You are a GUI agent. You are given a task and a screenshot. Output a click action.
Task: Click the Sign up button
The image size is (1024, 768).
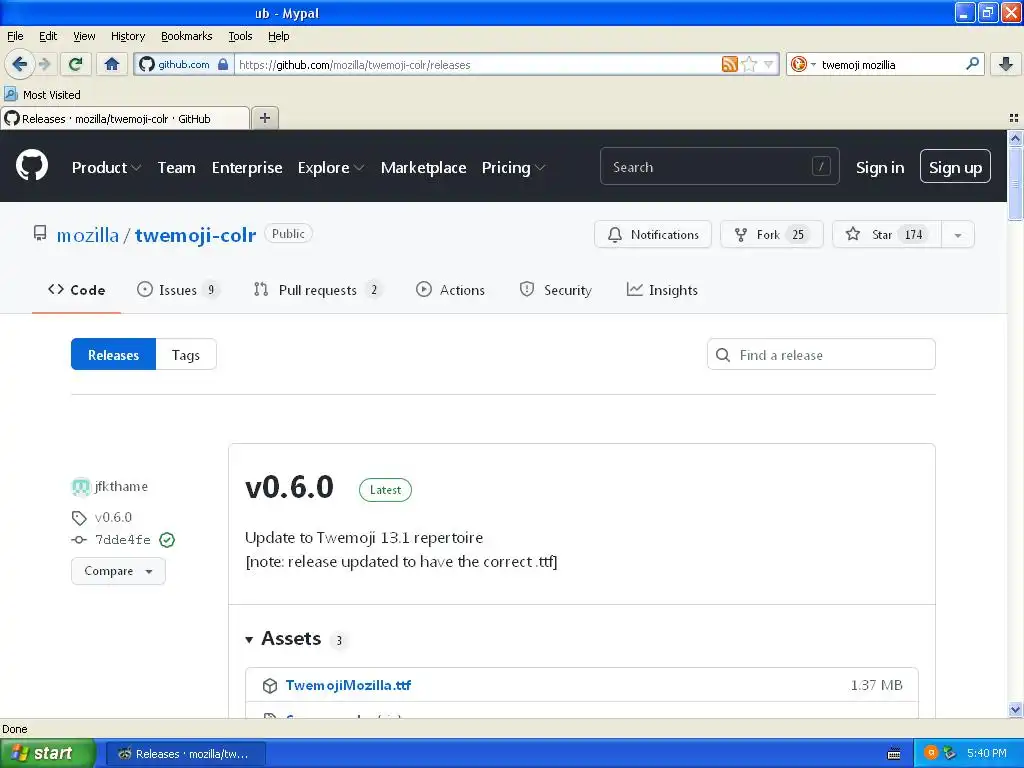click(955, 167)
